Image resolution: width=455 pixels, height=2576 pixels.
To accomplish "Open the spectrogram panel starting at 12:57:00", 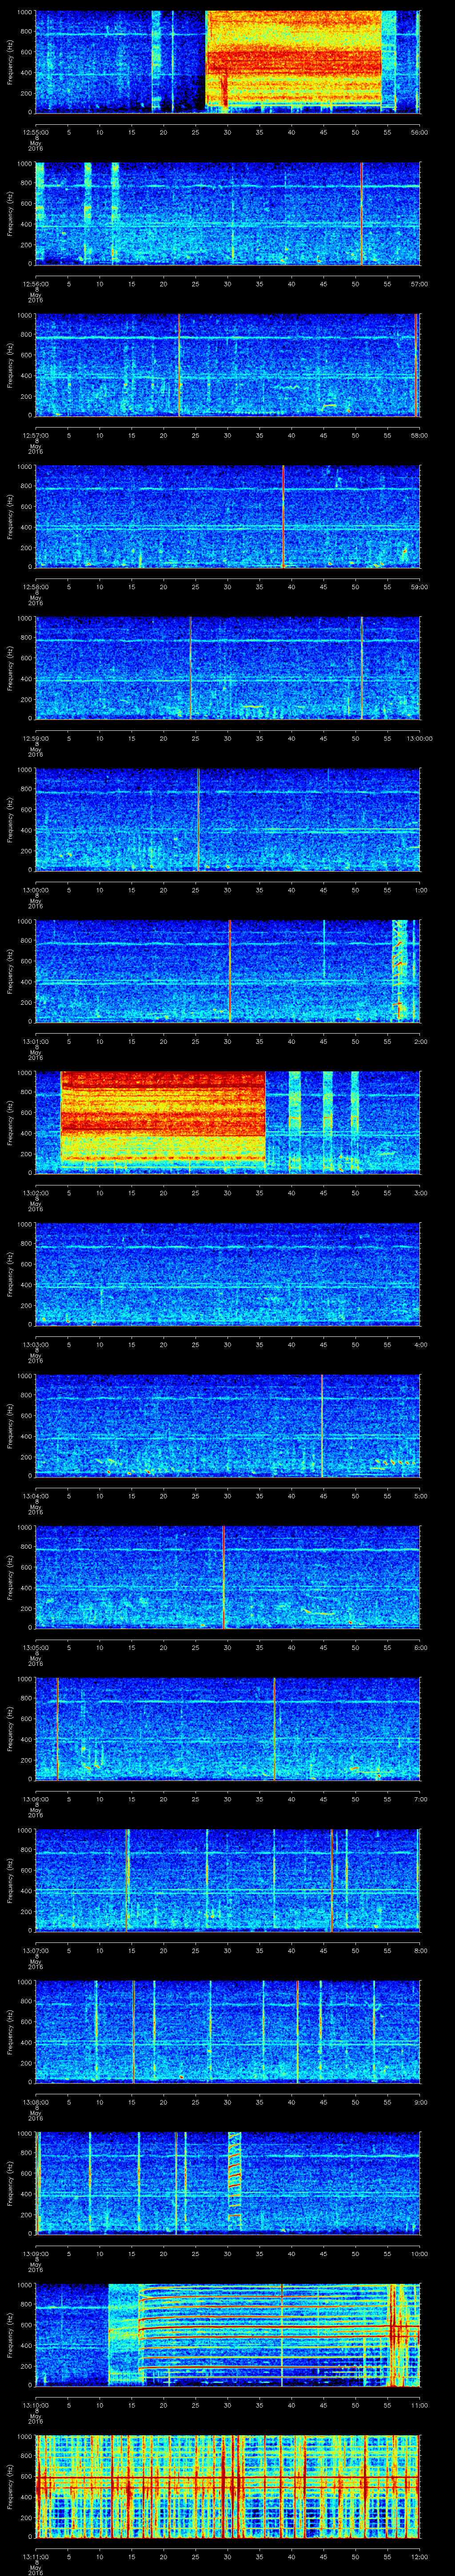I will pos(227,365).
